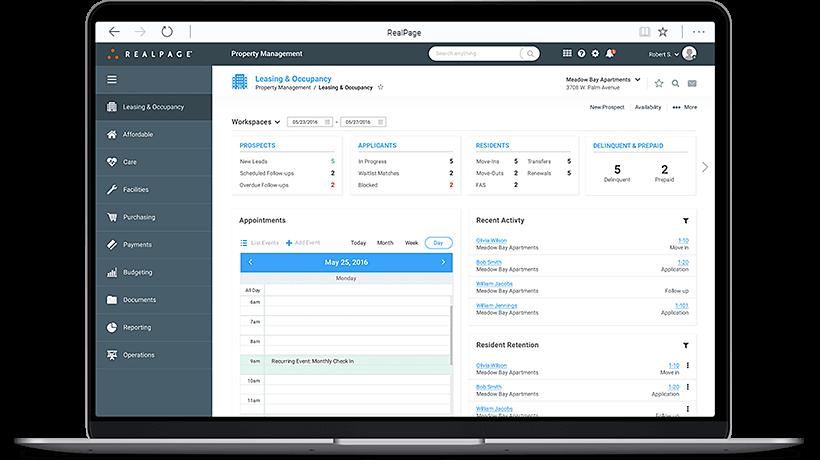
Task: Click the browser forward arrow
Action: pyautogui.click(x=140, y=32)
